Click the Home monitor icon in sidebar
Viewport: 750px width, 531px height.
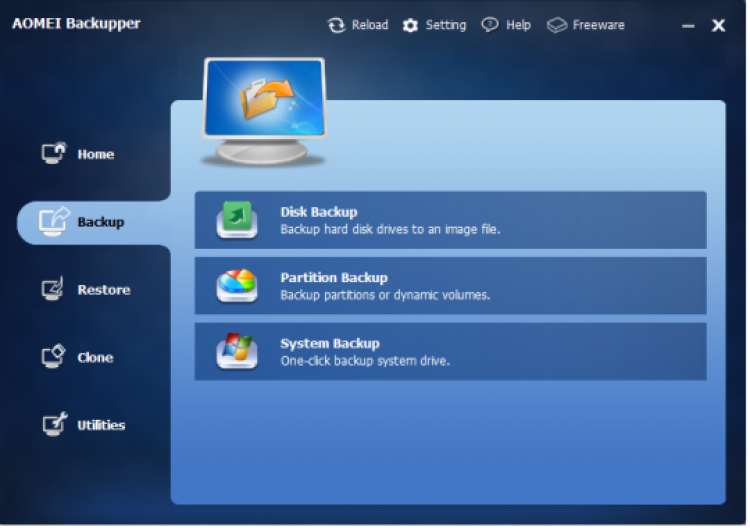55,154
